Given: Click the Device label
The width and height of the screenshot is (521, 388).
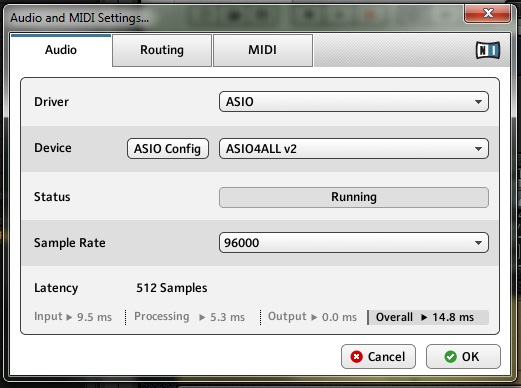Looking at the screenshot, I should pyautogui.click(x=53, y=148).
